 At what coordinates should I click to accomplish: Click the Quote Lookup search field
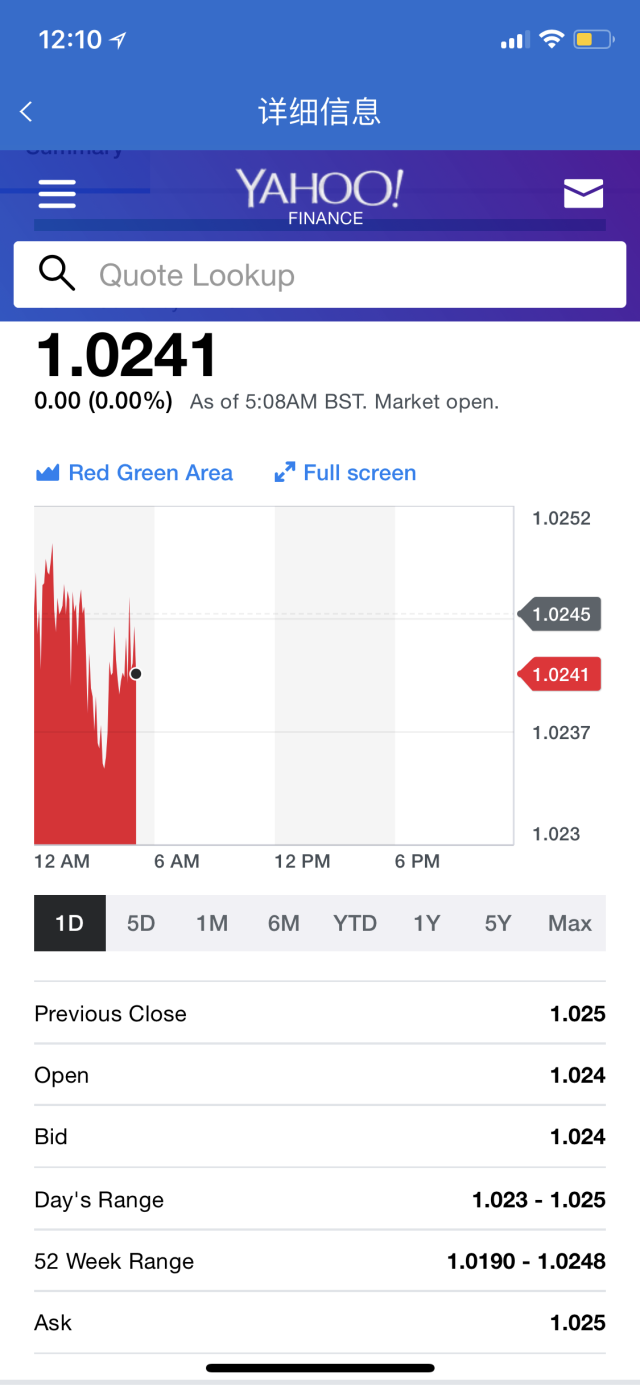[320, 274]
